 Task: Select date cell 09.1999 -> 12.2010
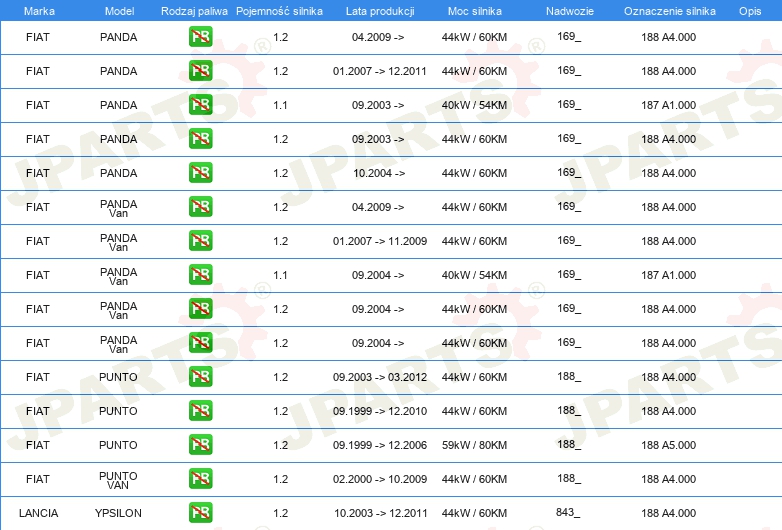380,411
